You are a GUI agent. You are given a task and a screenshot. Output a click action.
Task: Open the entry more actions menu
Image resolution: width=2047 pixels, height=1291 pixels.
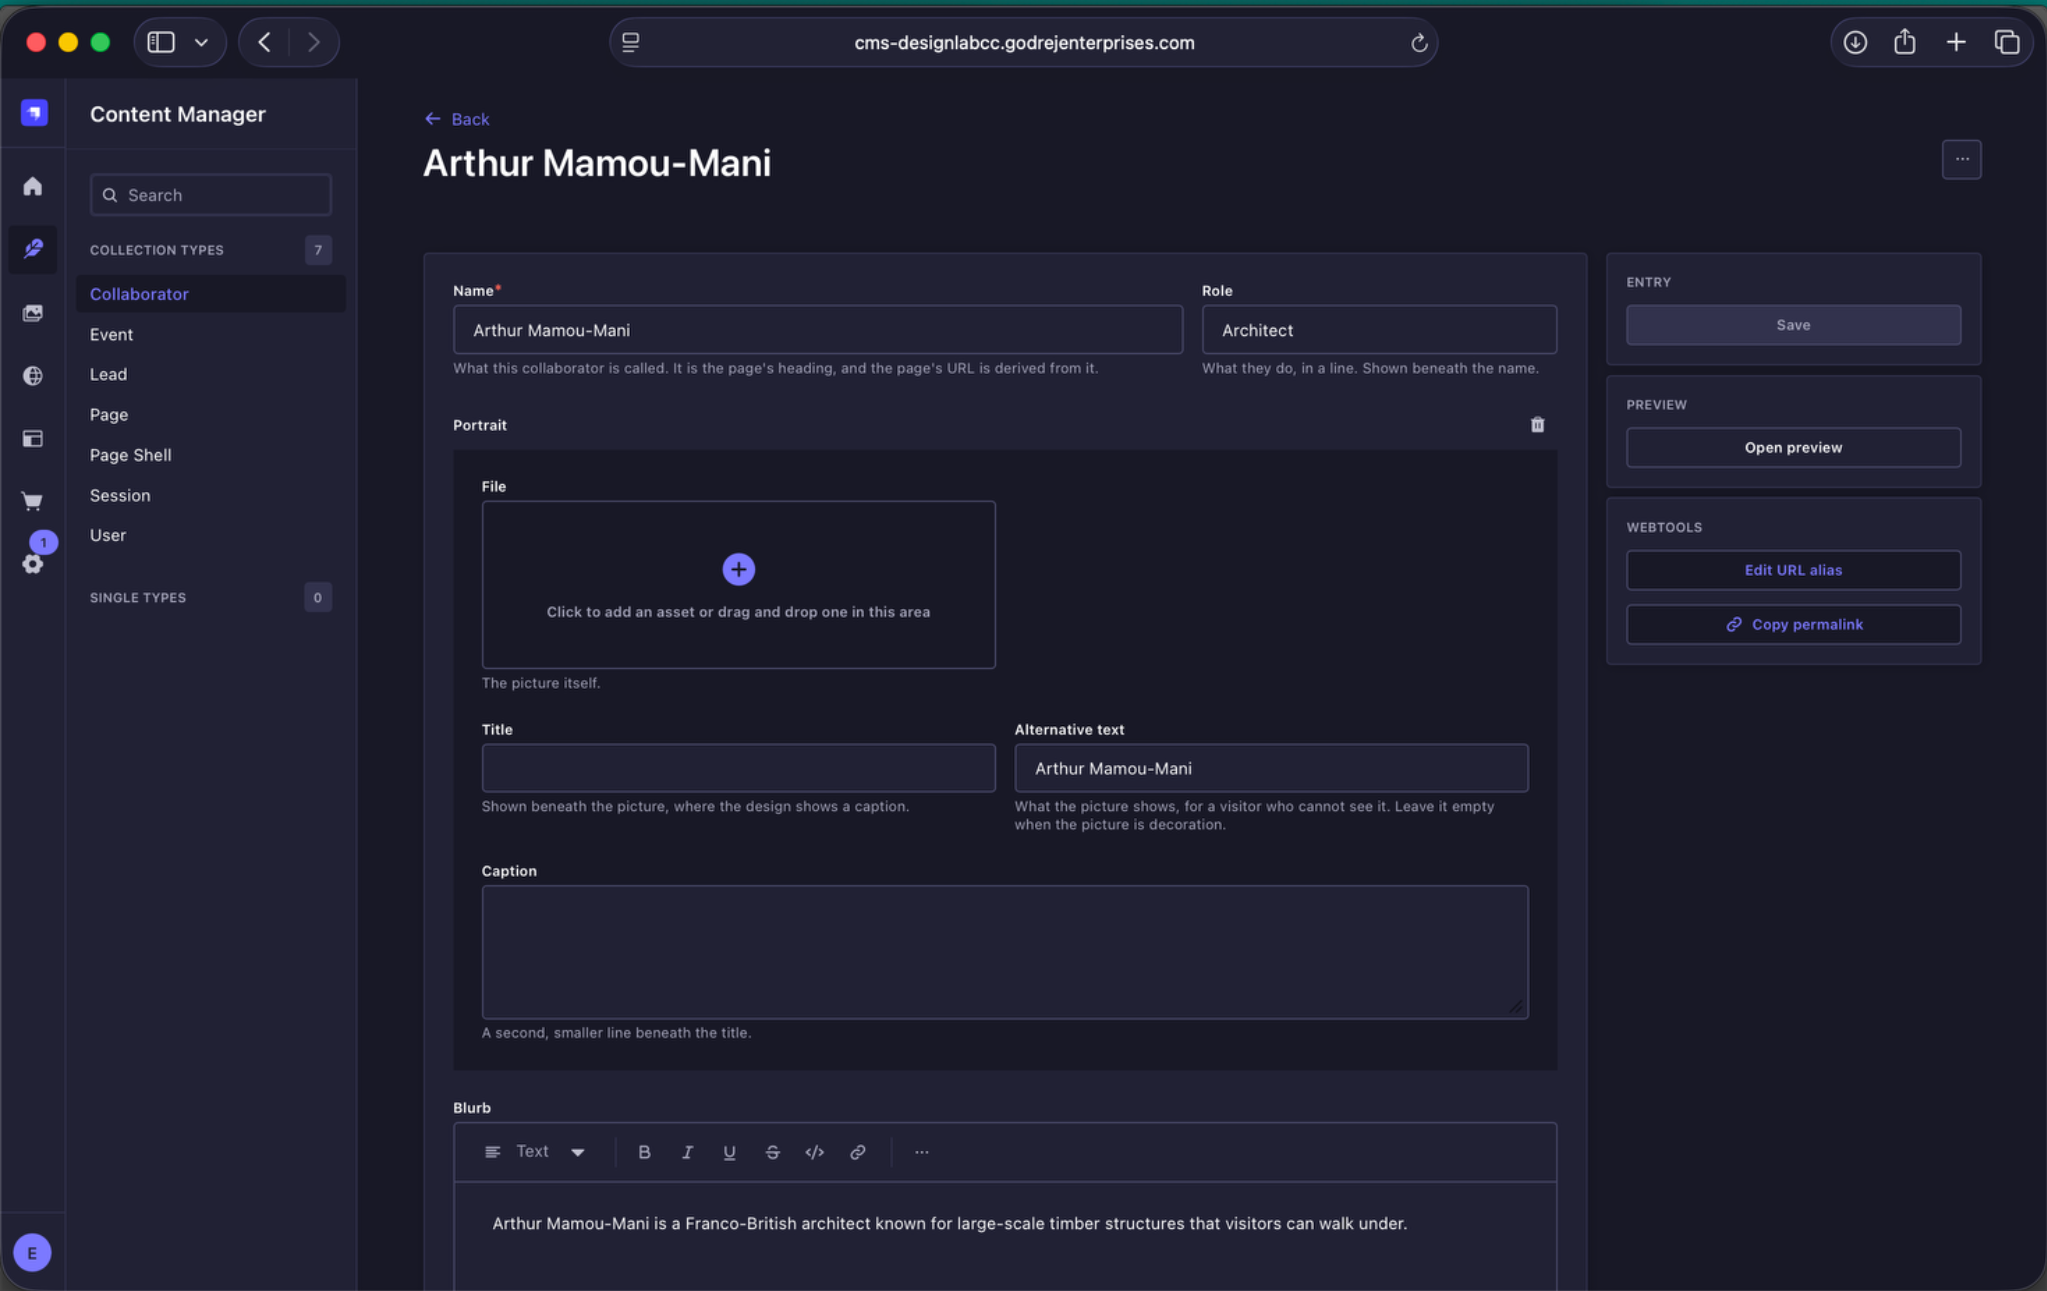pyautogui.click(x=1961, y=159)
